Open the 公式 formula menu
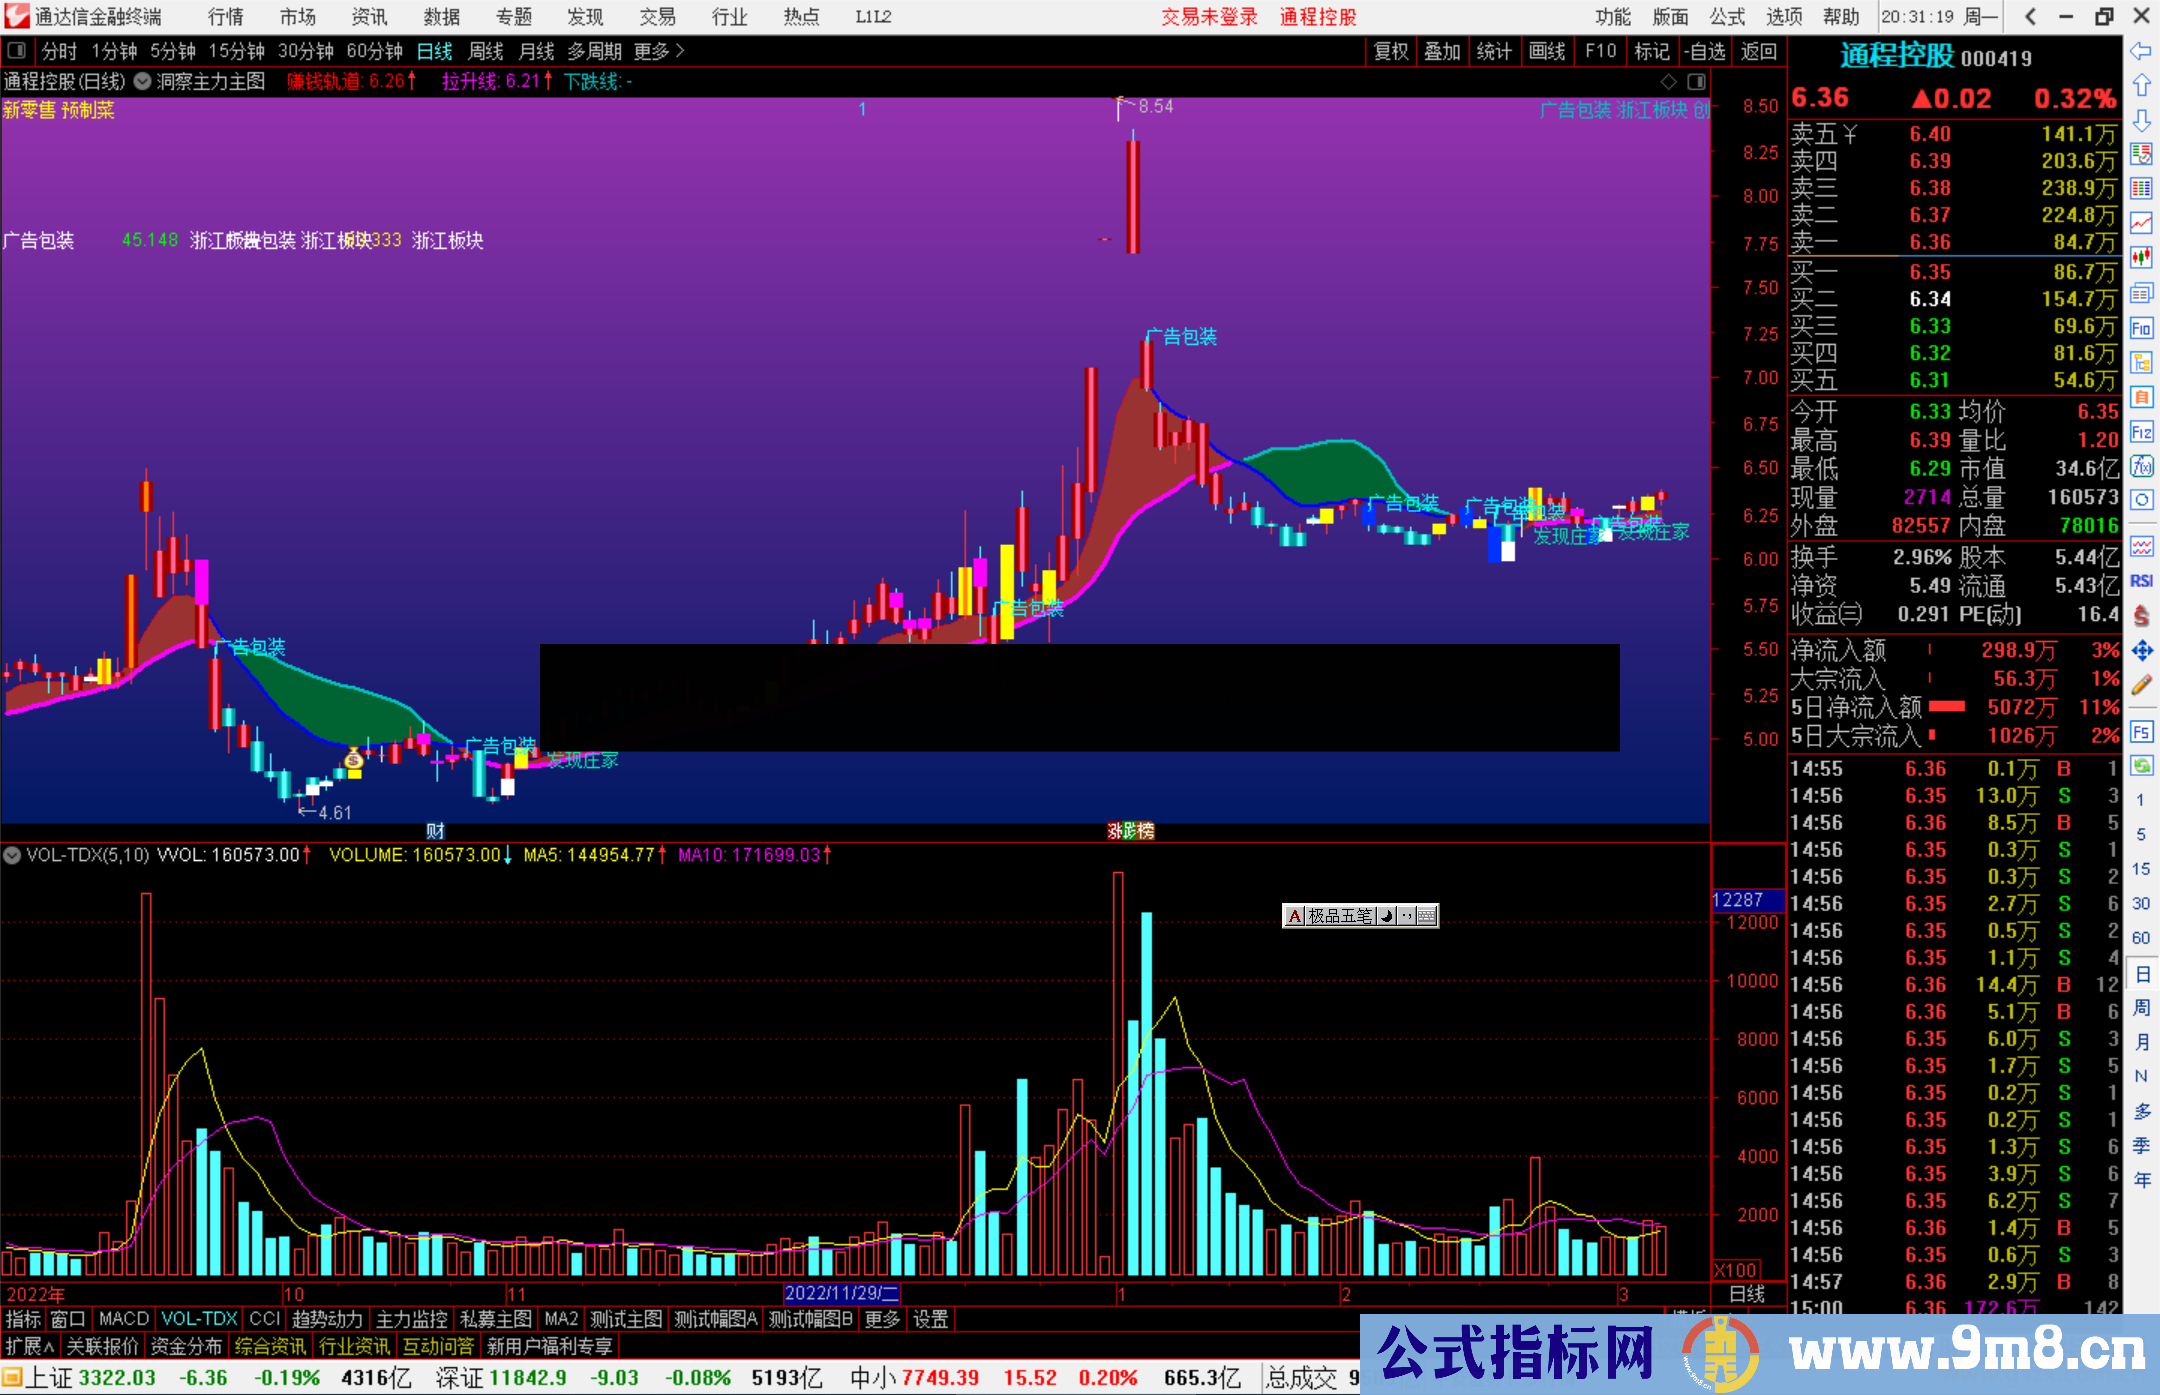2160x1395 pixels. click(x=1727, y=17)
